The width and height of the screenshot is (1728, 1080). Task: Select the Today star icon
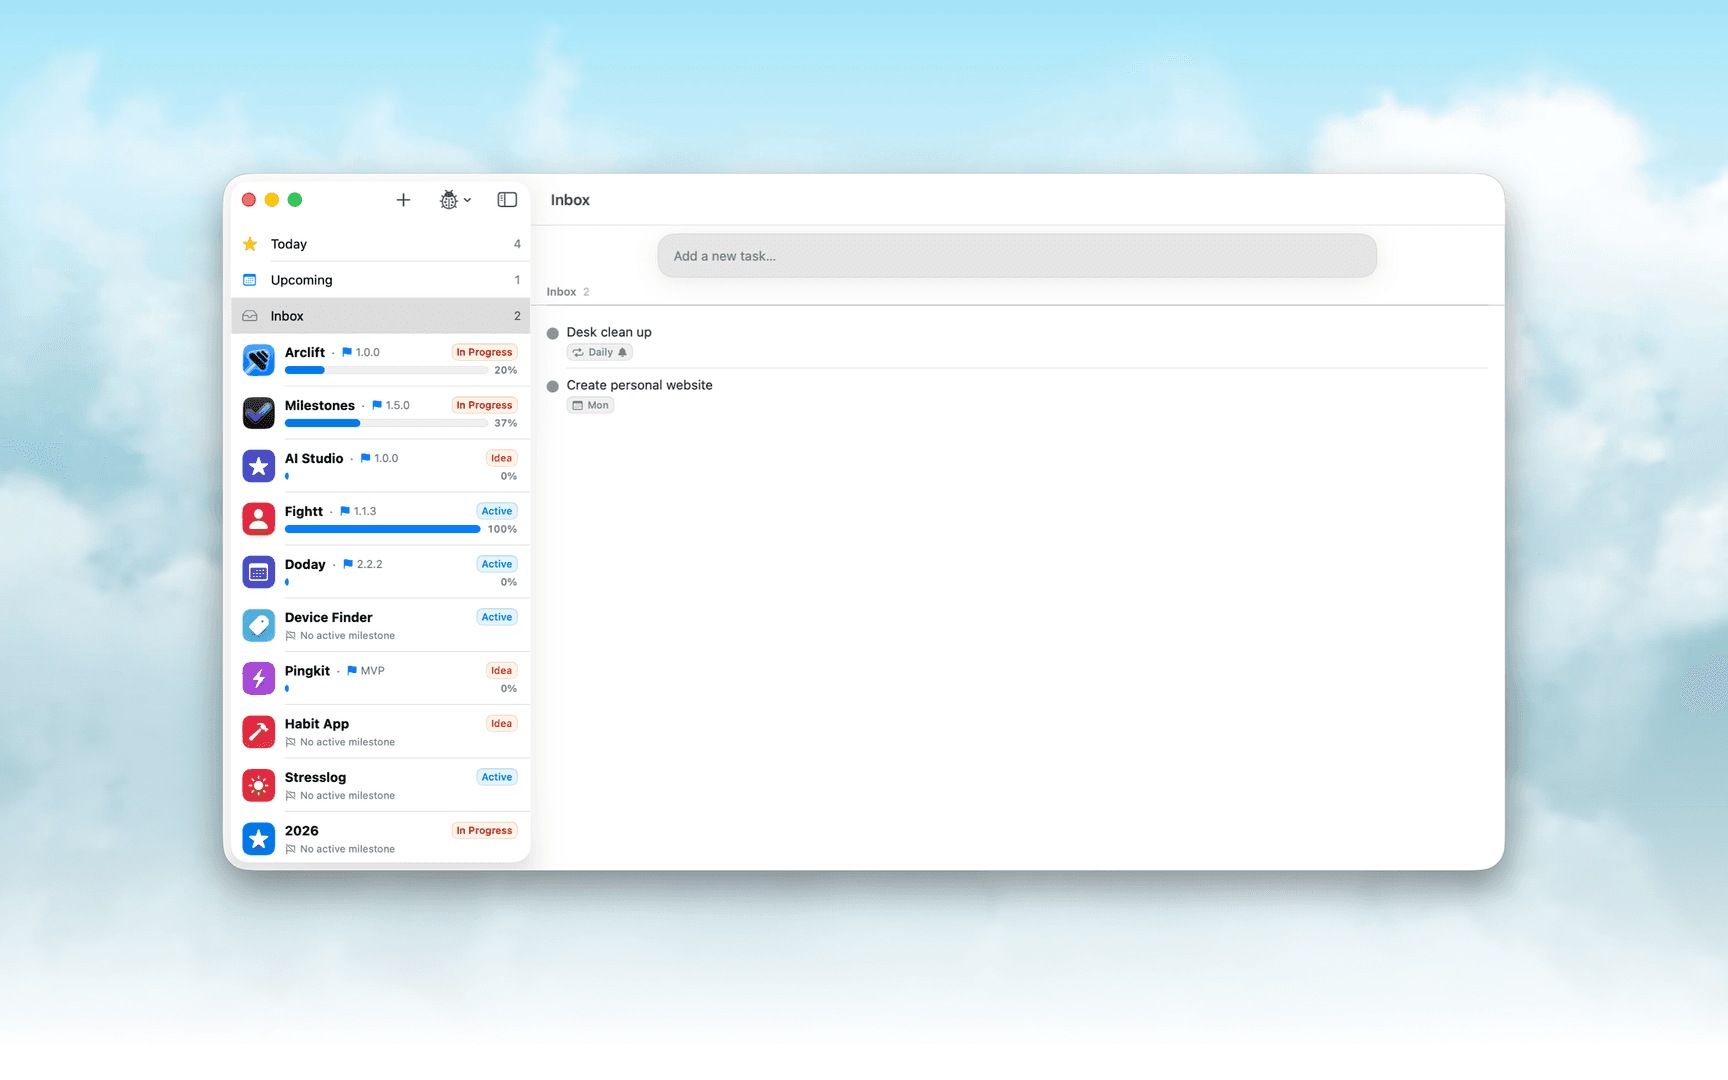tap(250, 244)
